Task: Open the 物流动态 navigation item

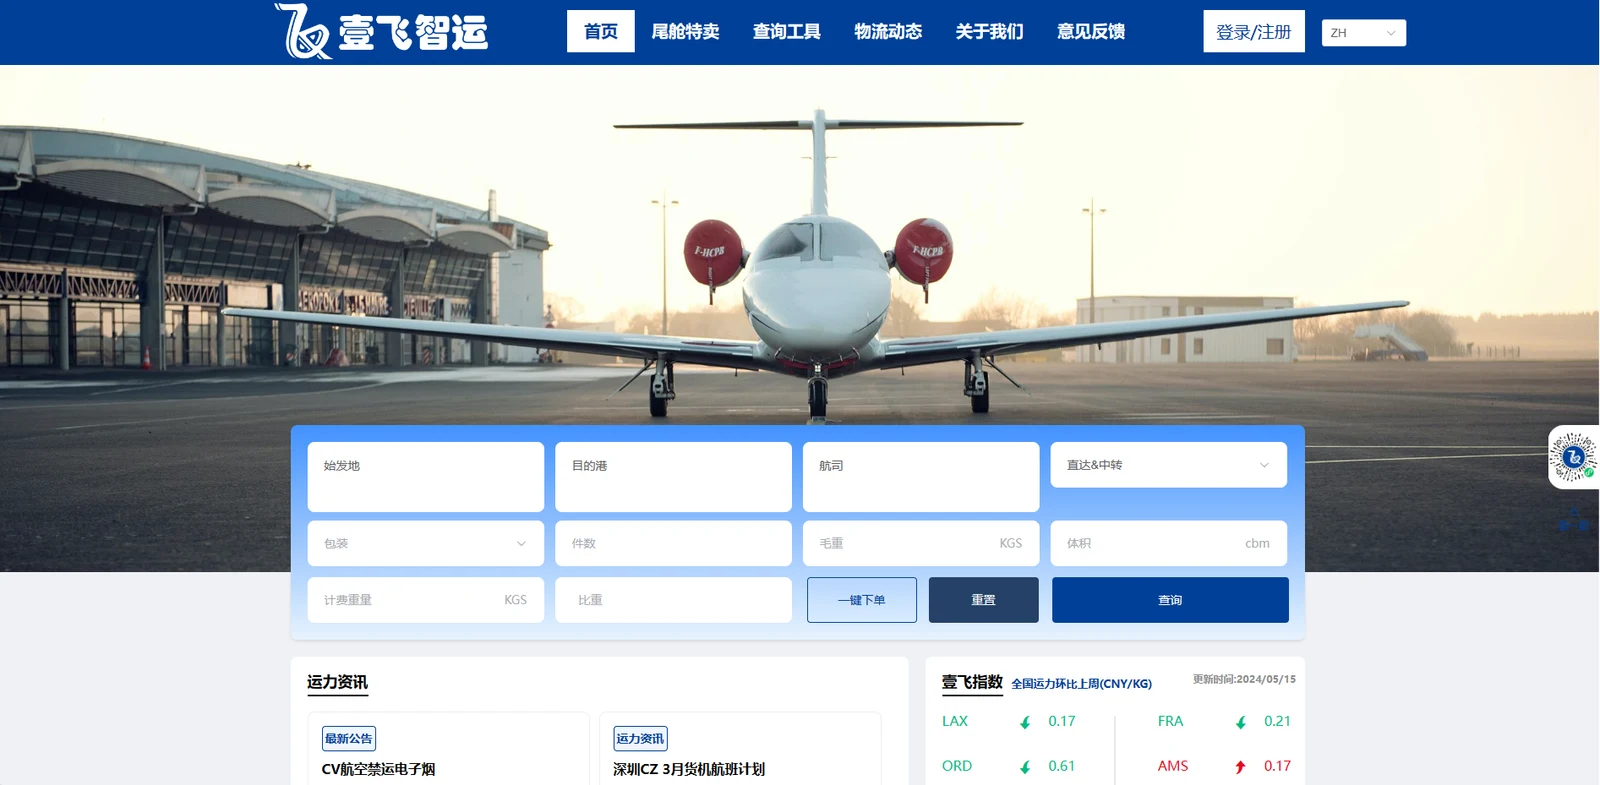Action: (888, 31)
